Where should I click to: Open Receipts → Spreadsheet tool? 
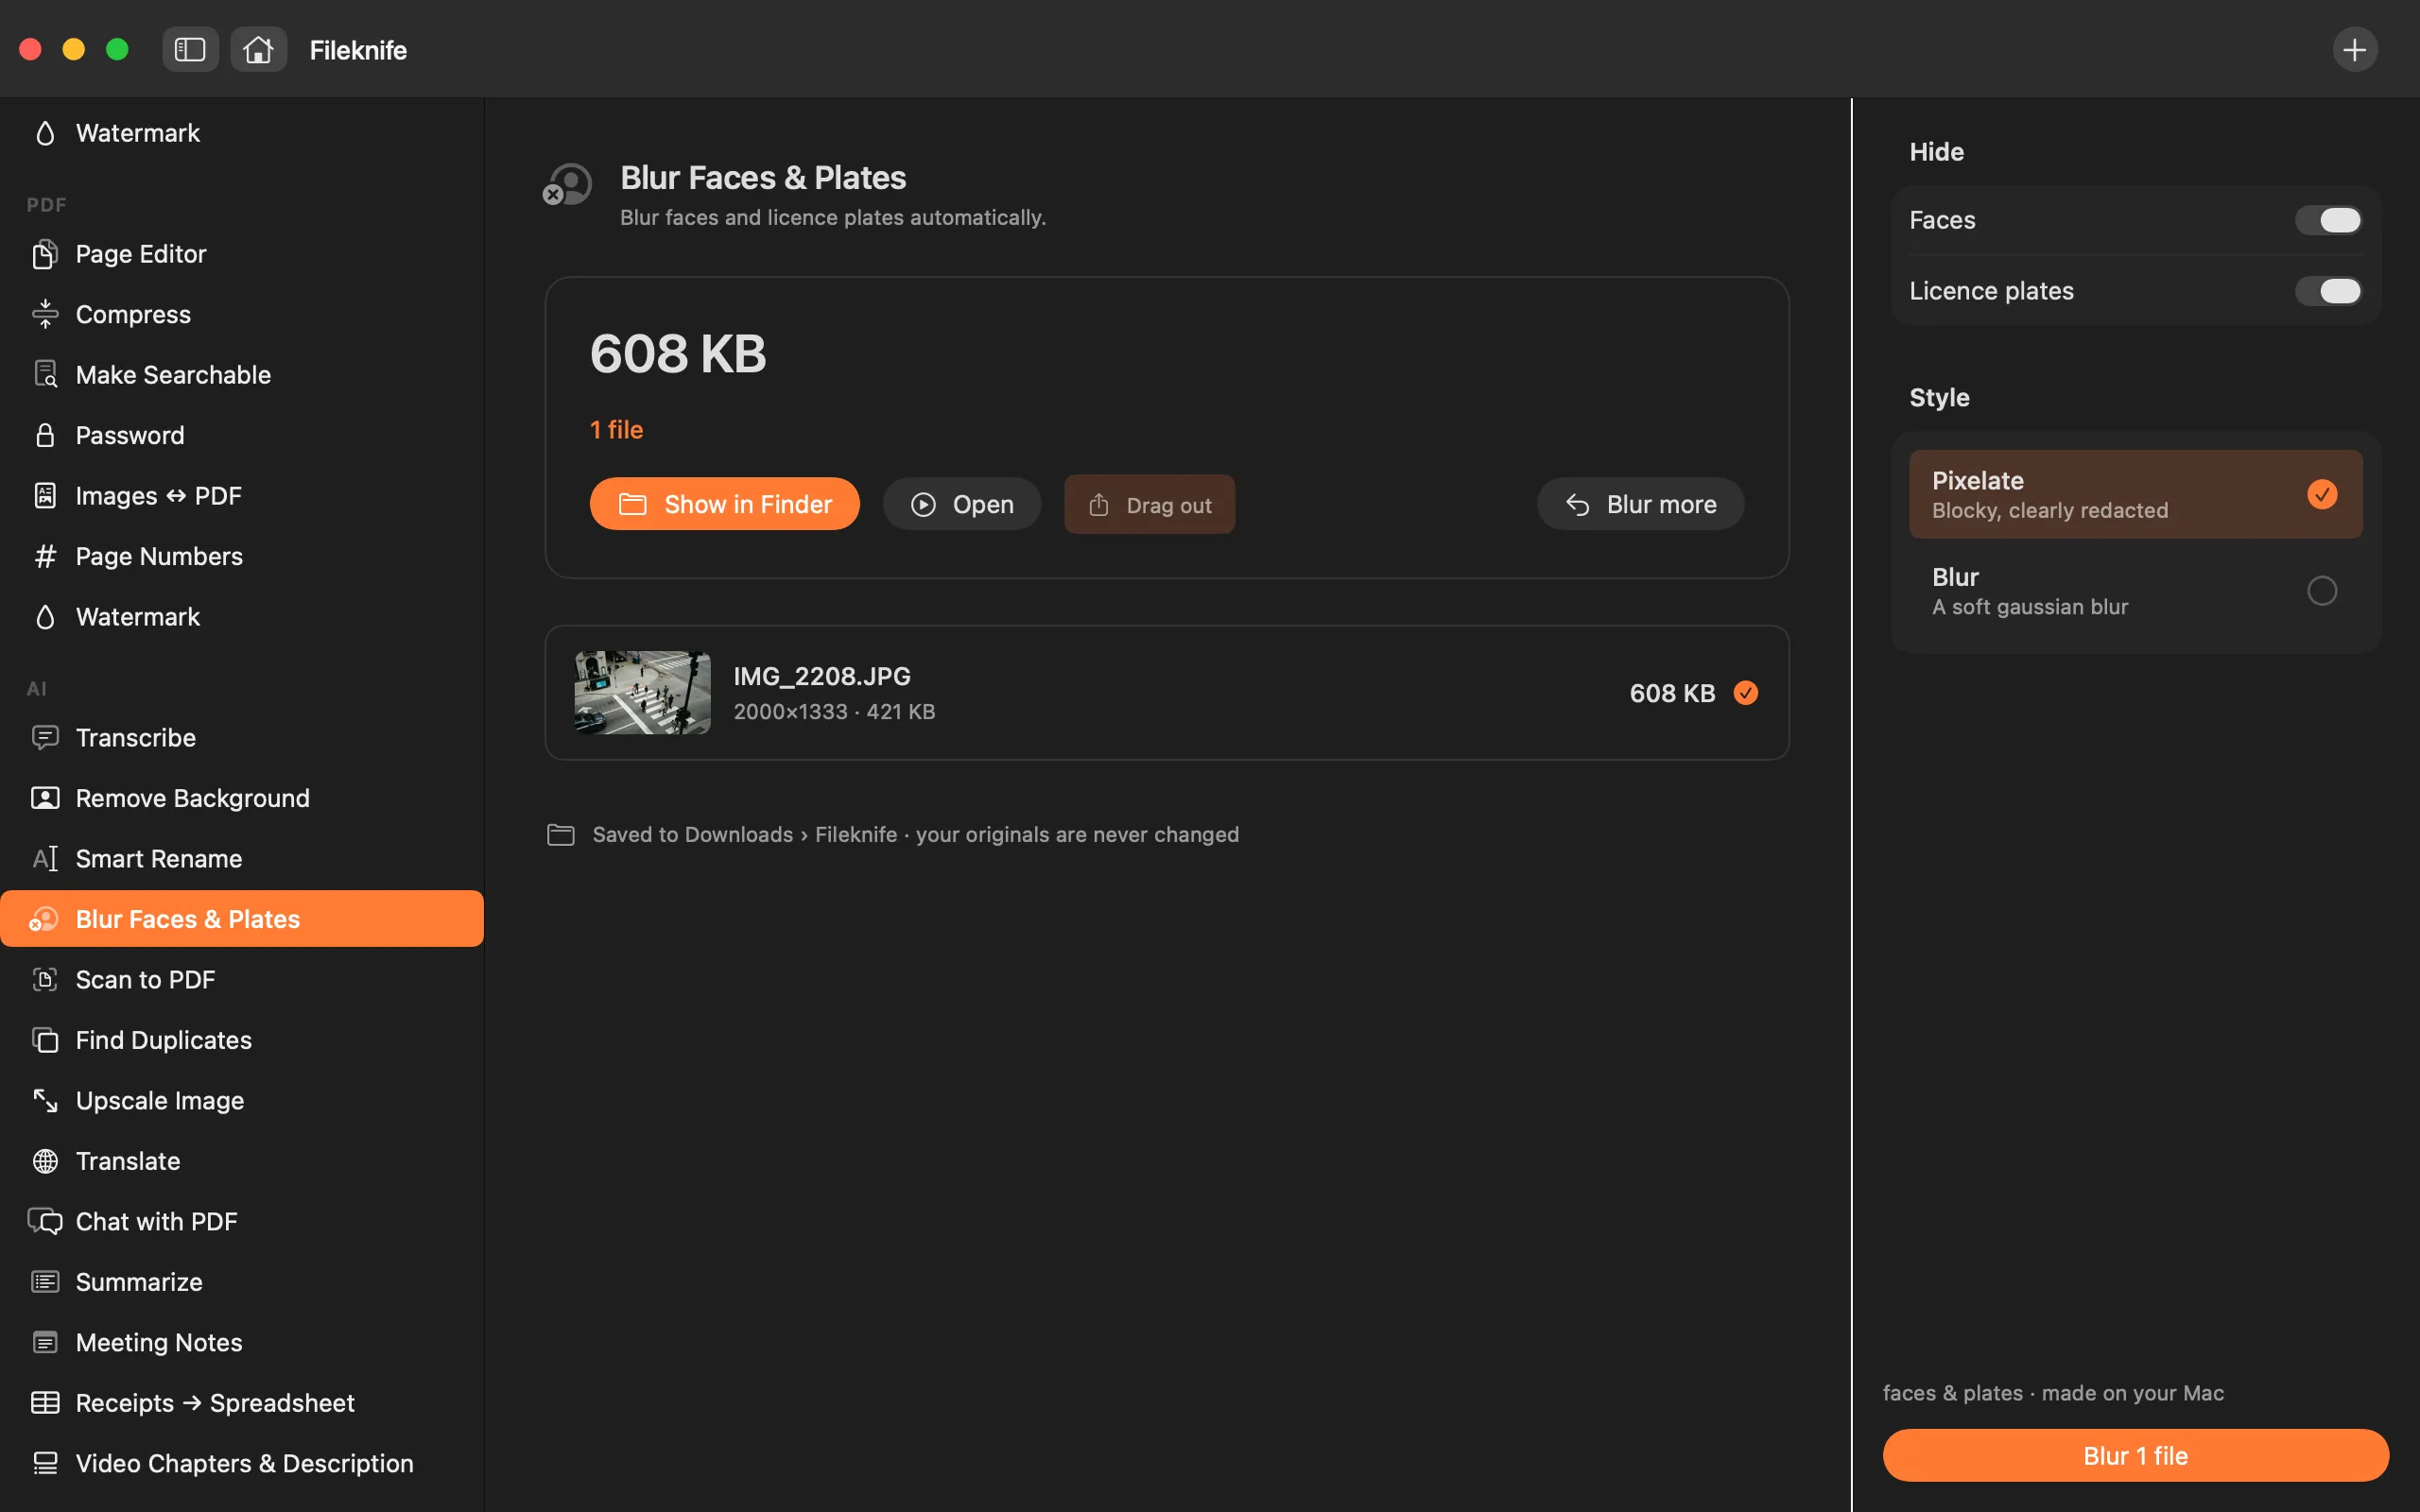coord(242,1403)
